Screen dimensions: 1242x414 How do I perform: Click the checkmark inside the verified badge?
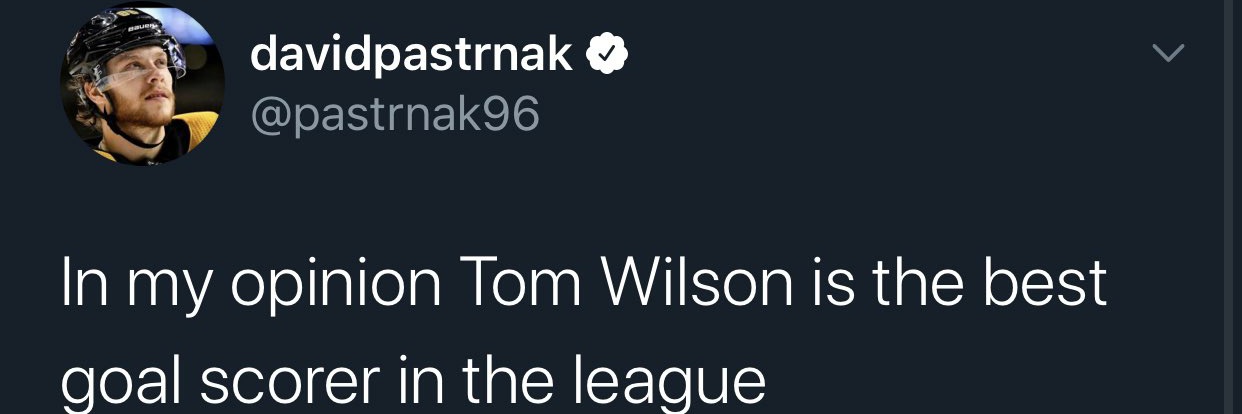point(606,55)
